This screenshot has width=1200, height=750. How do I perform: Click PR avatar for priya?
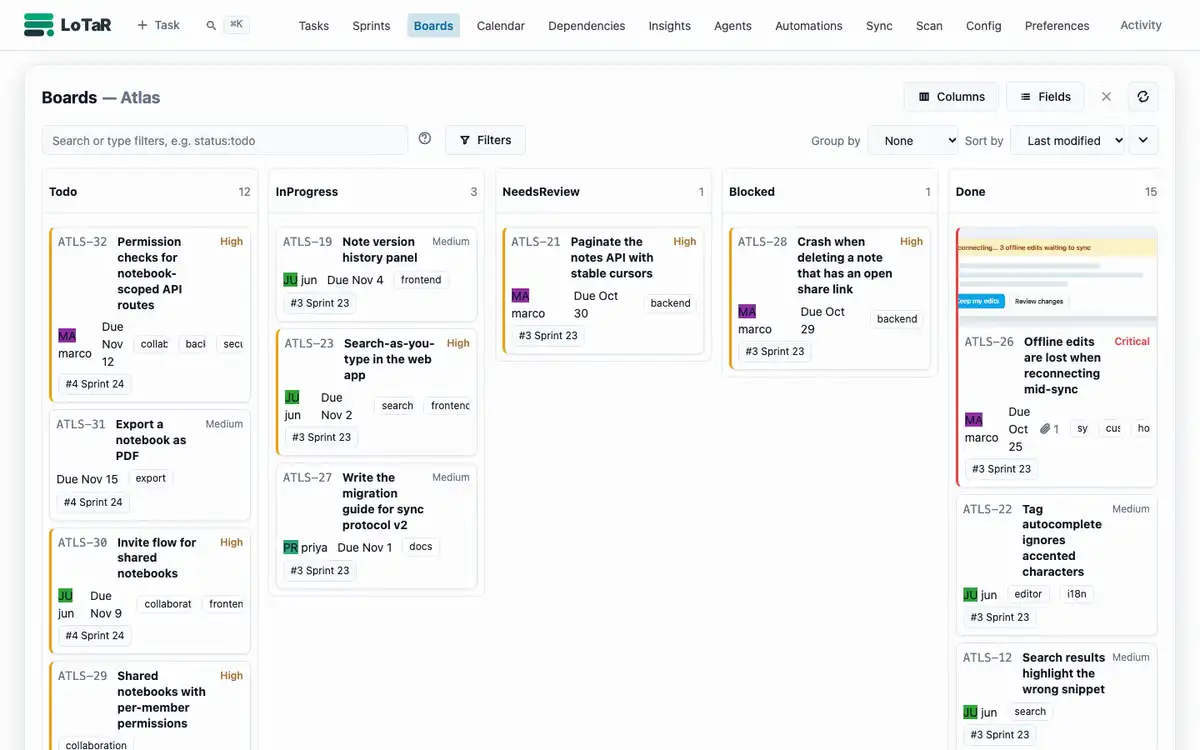(291, 547)
